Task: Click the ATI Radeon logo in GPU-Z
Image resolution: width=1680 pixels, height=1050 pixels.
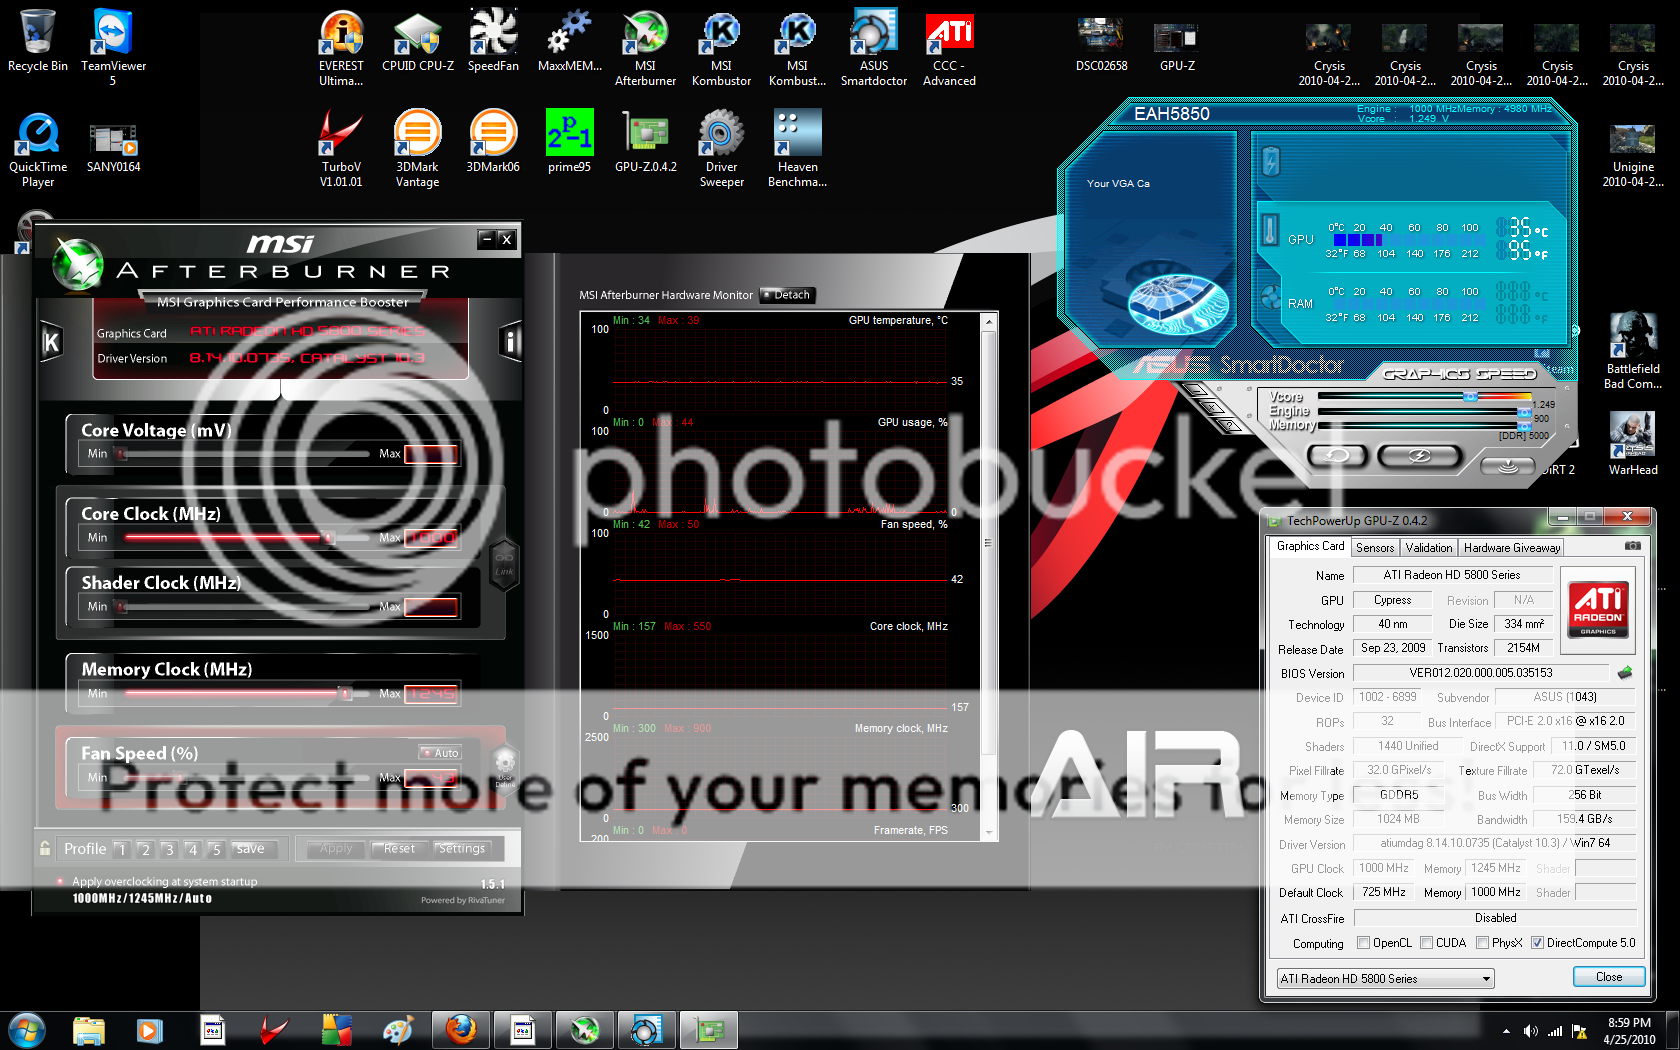Action: point(1597,609)
